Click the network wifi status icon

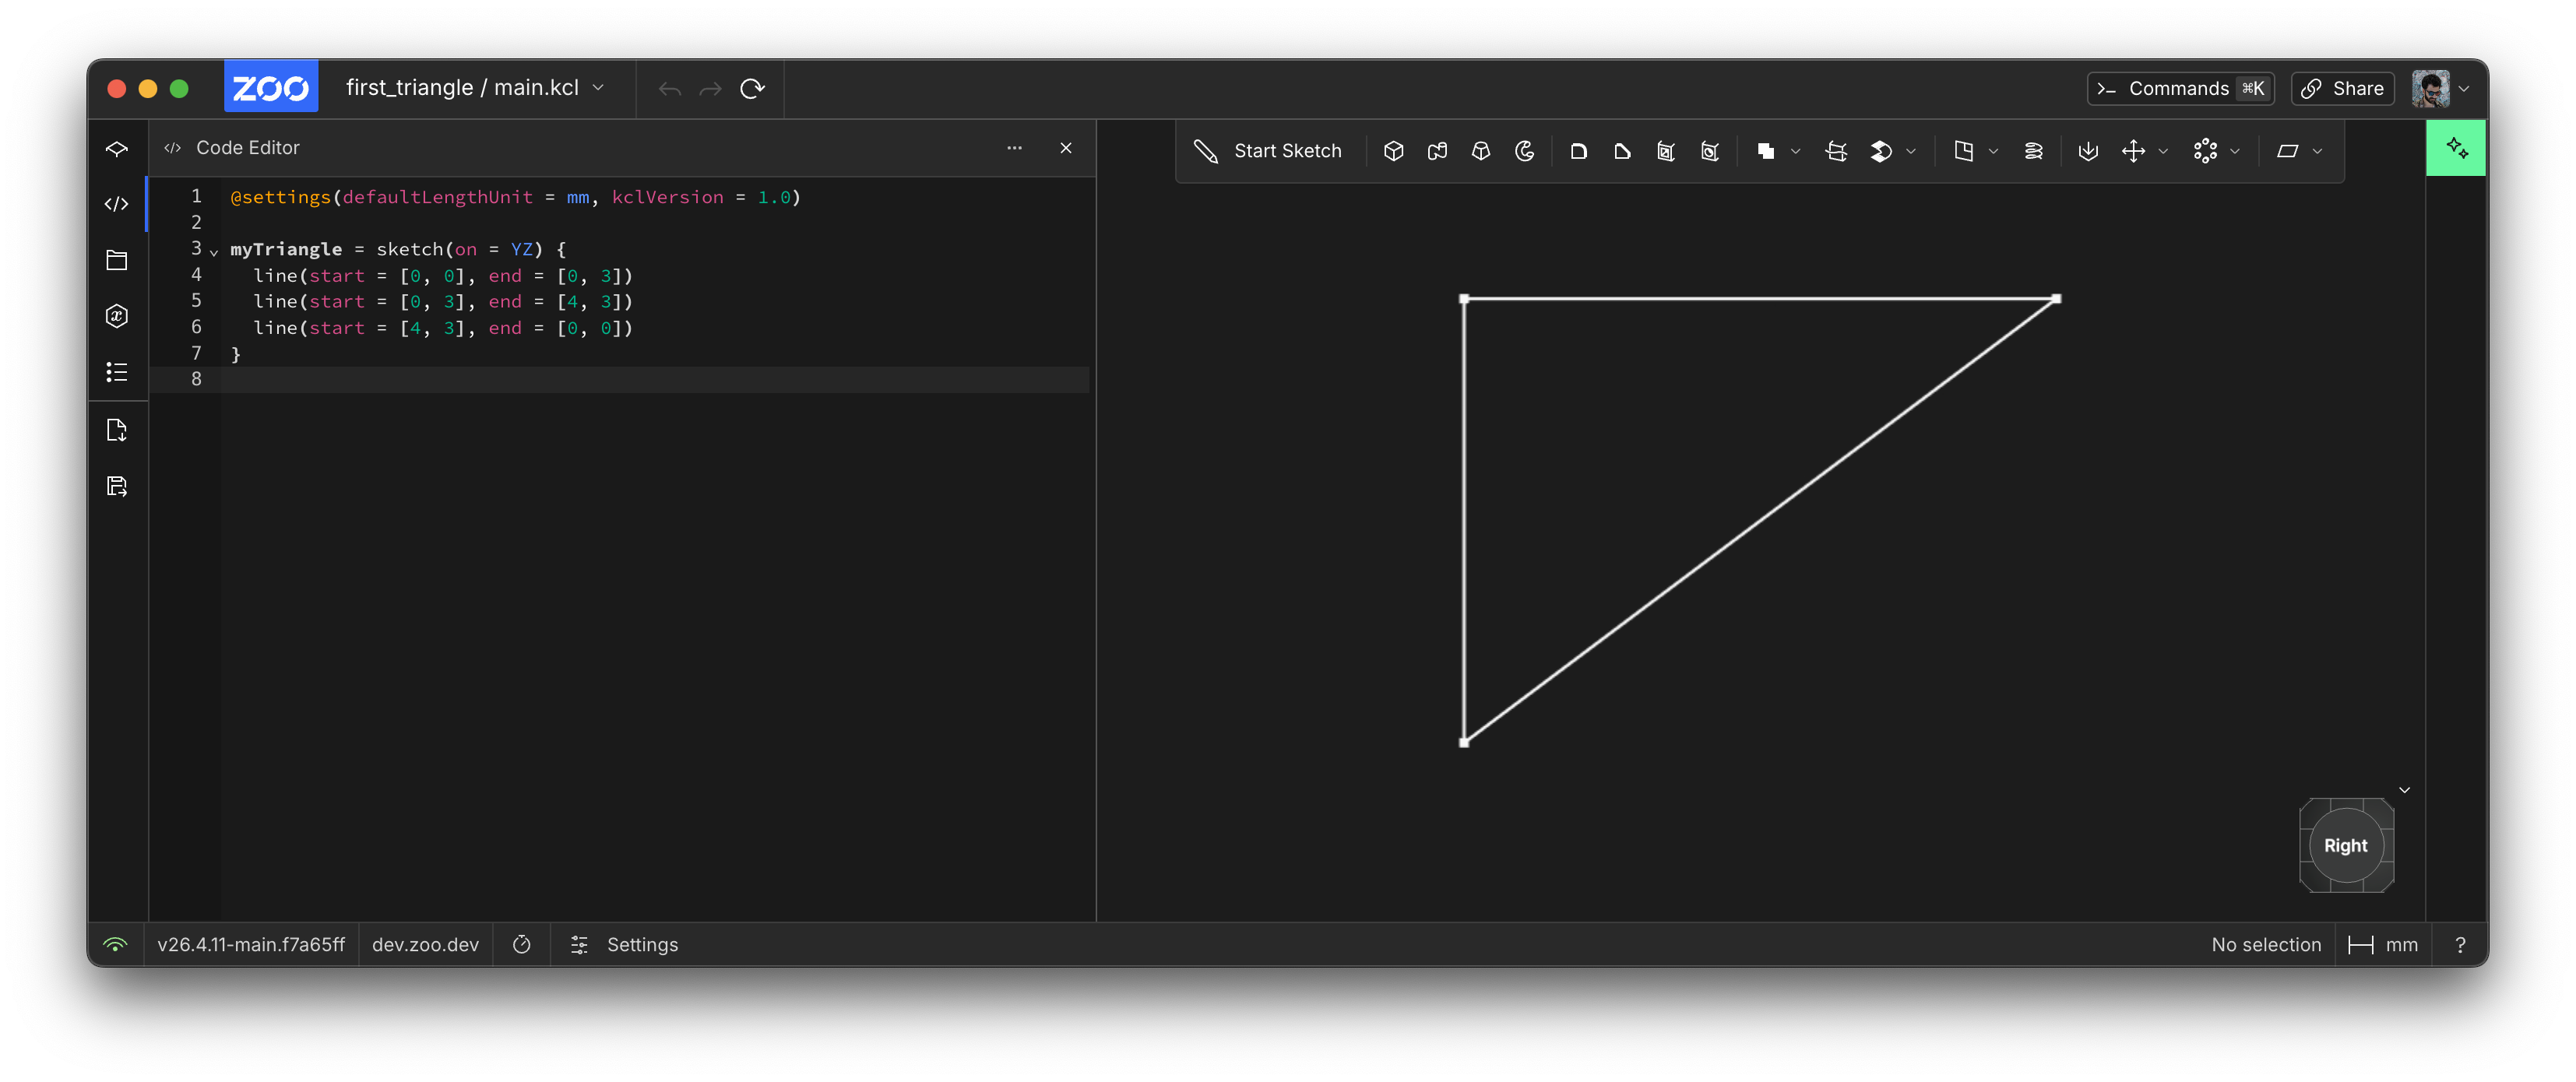point(116,944)
